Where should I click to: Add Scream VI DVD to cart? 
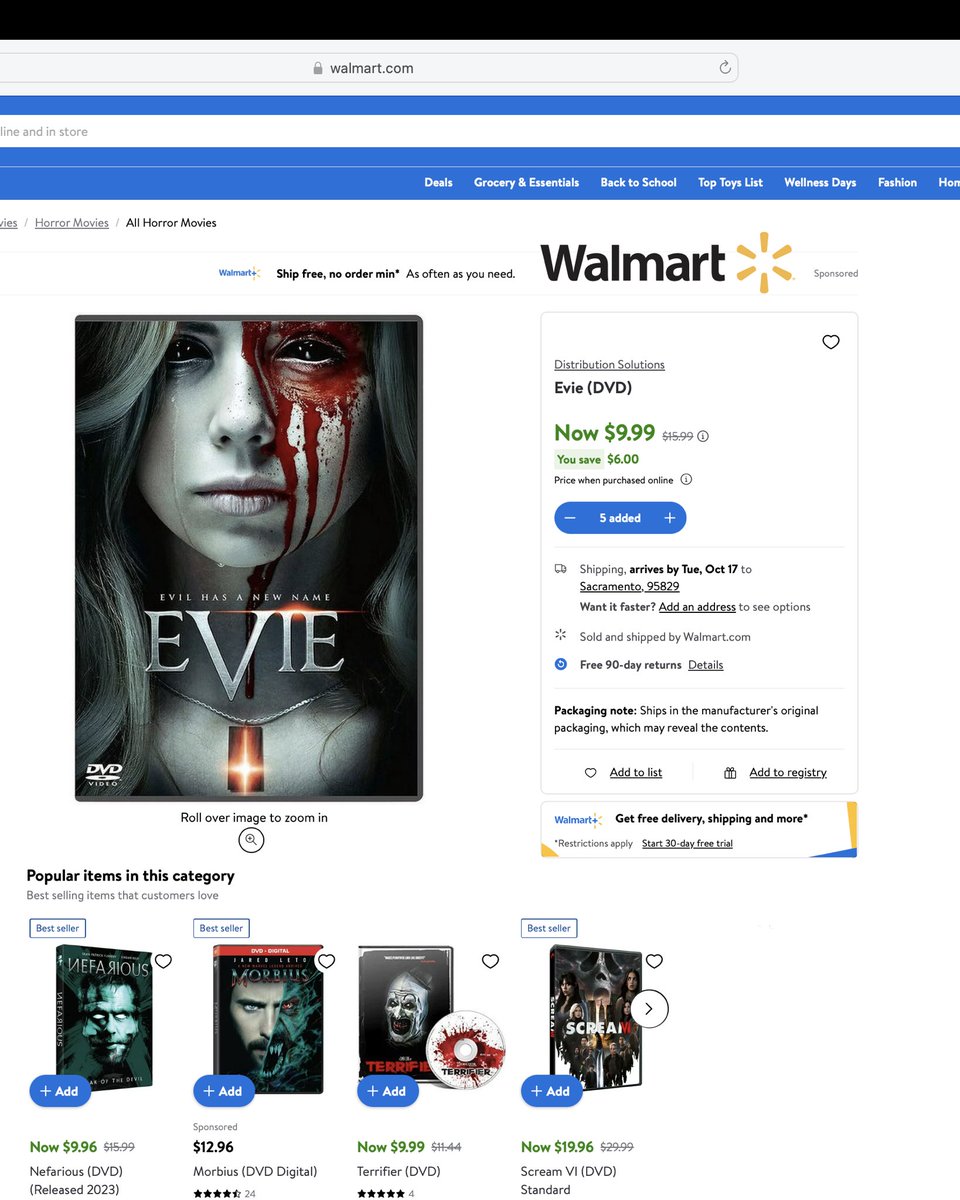tap(552, 1091)
